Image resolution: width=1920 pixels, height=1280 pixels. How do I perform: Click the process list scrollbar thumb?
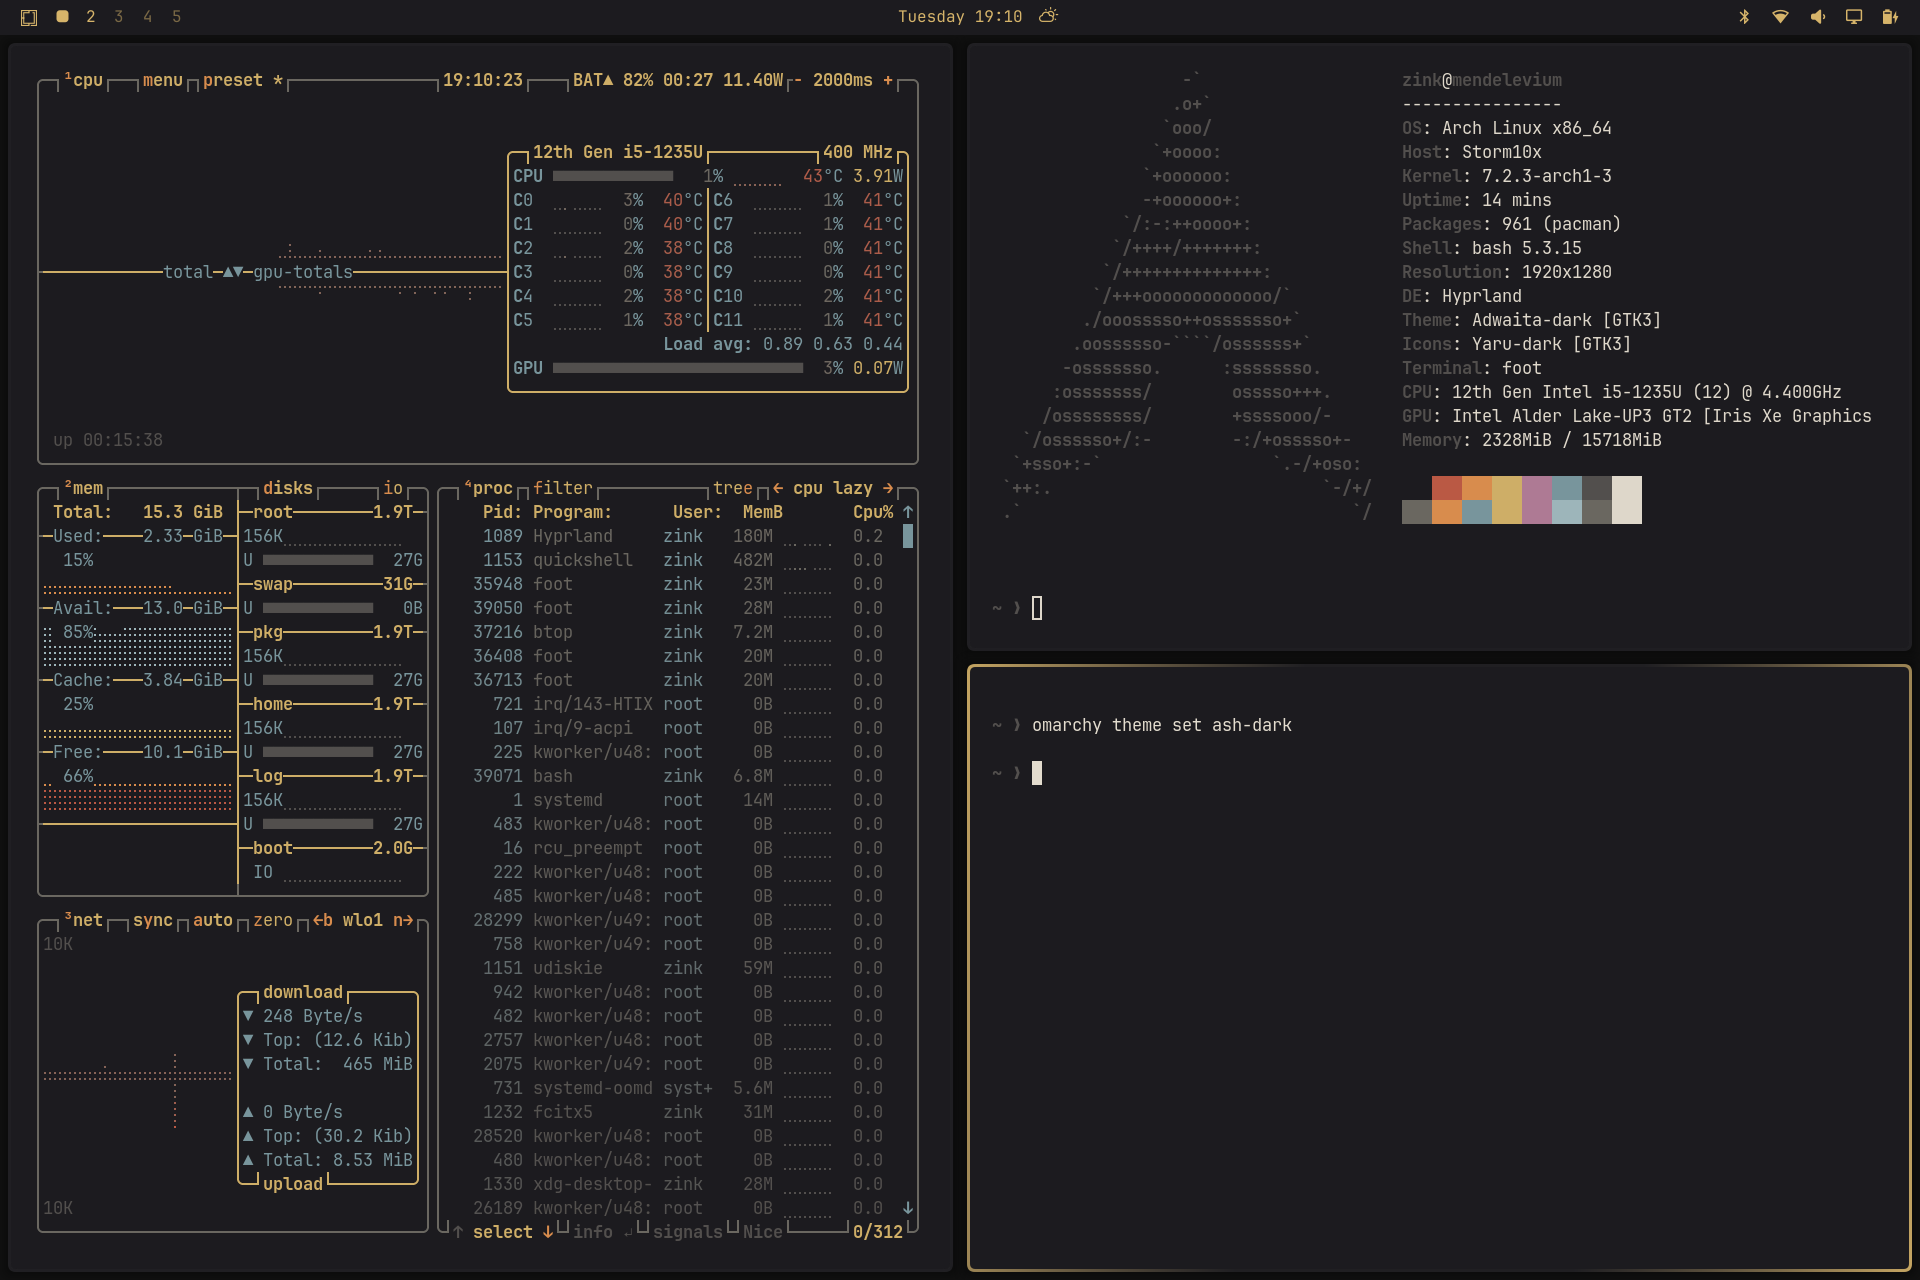coord(908,536)
